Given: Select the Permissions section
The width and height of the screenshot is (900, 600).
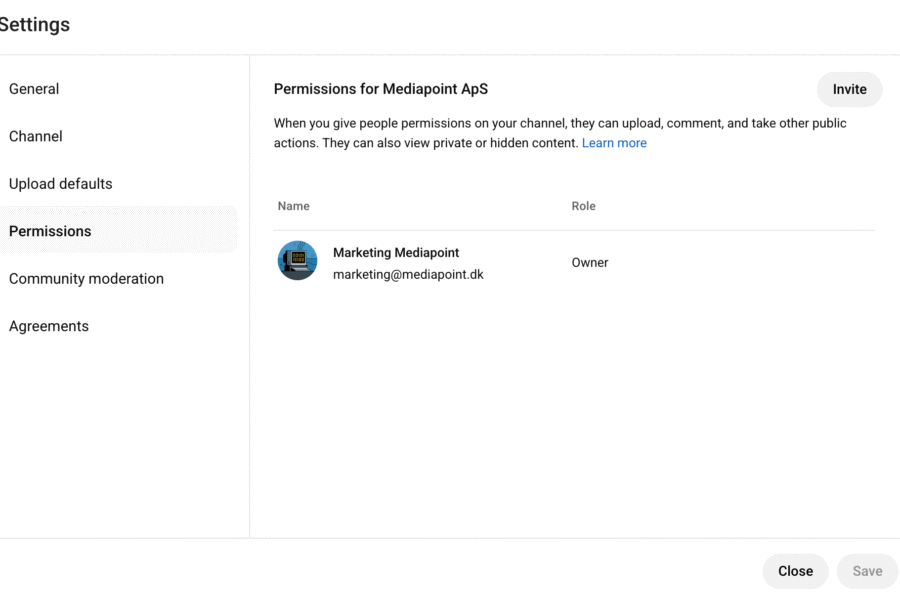Looking at the screenshot, I should pos(118,231).
